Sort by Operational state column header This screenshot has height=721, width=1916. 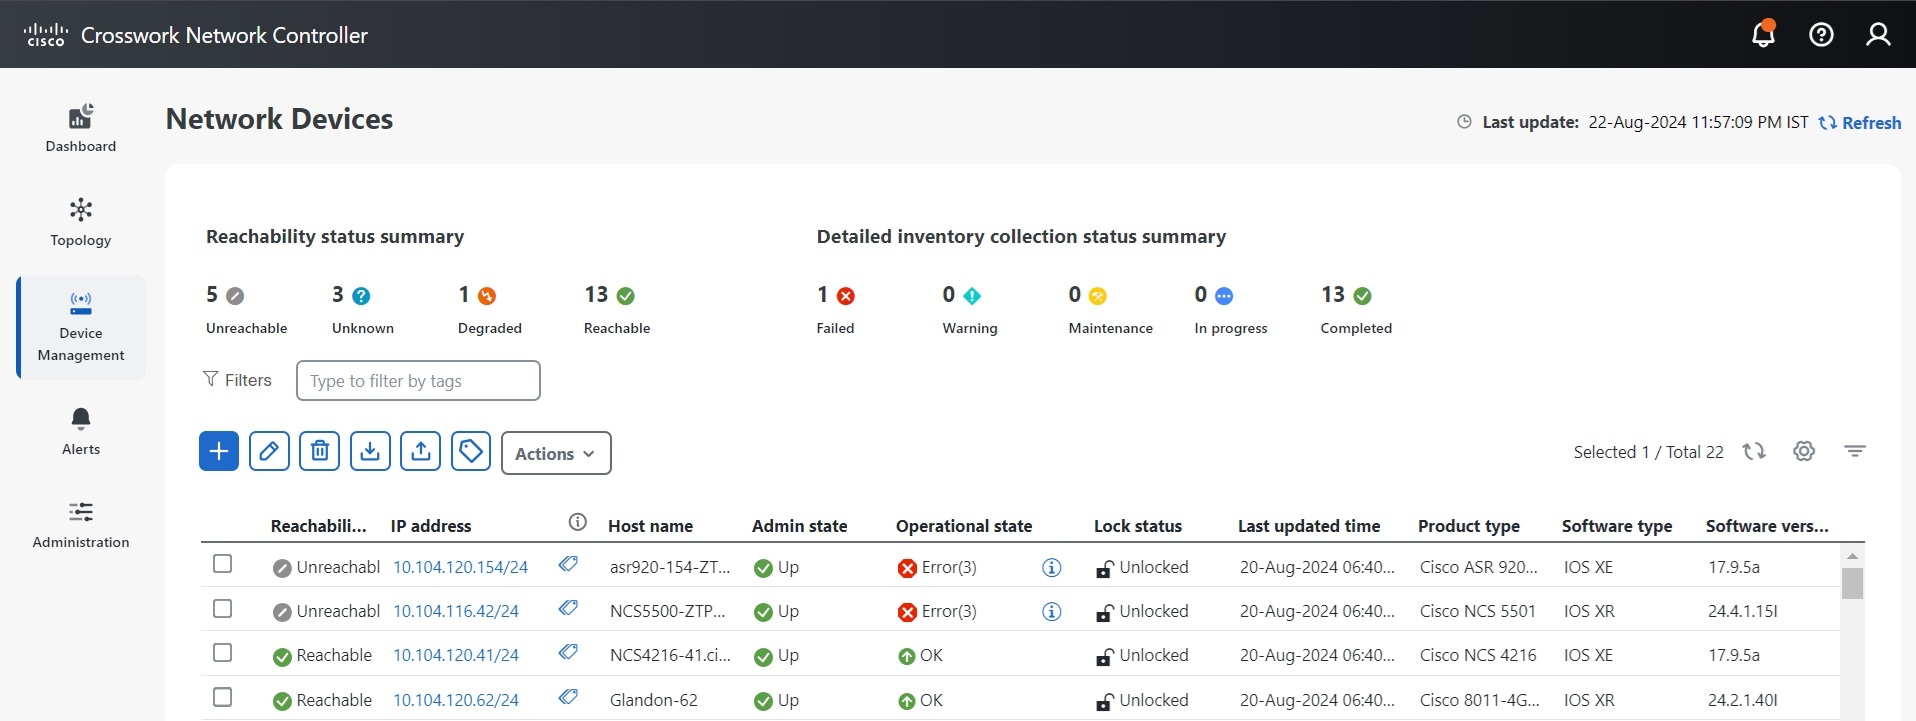[x=964, y=526]
